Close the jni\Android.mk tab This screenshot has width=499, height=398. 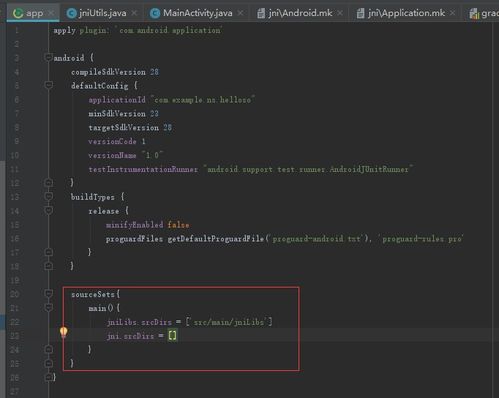click(340, 13)
